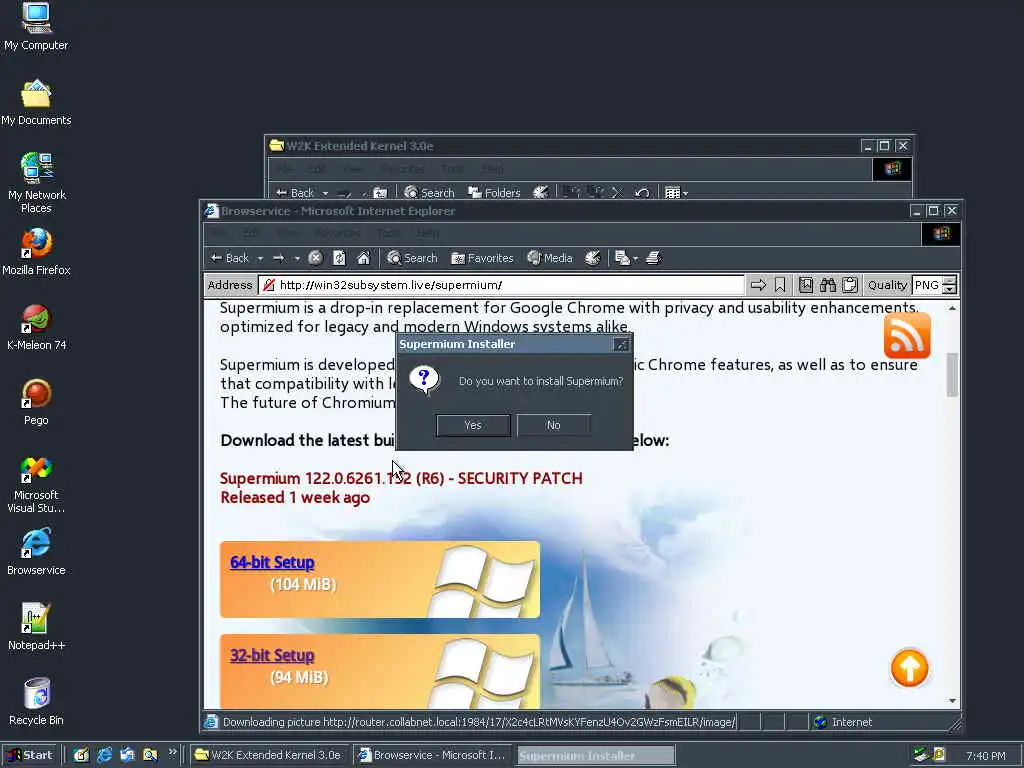Switch to Supermium Installer taskbar button
Screen dimensions: 1024x768
coord(596,755)
